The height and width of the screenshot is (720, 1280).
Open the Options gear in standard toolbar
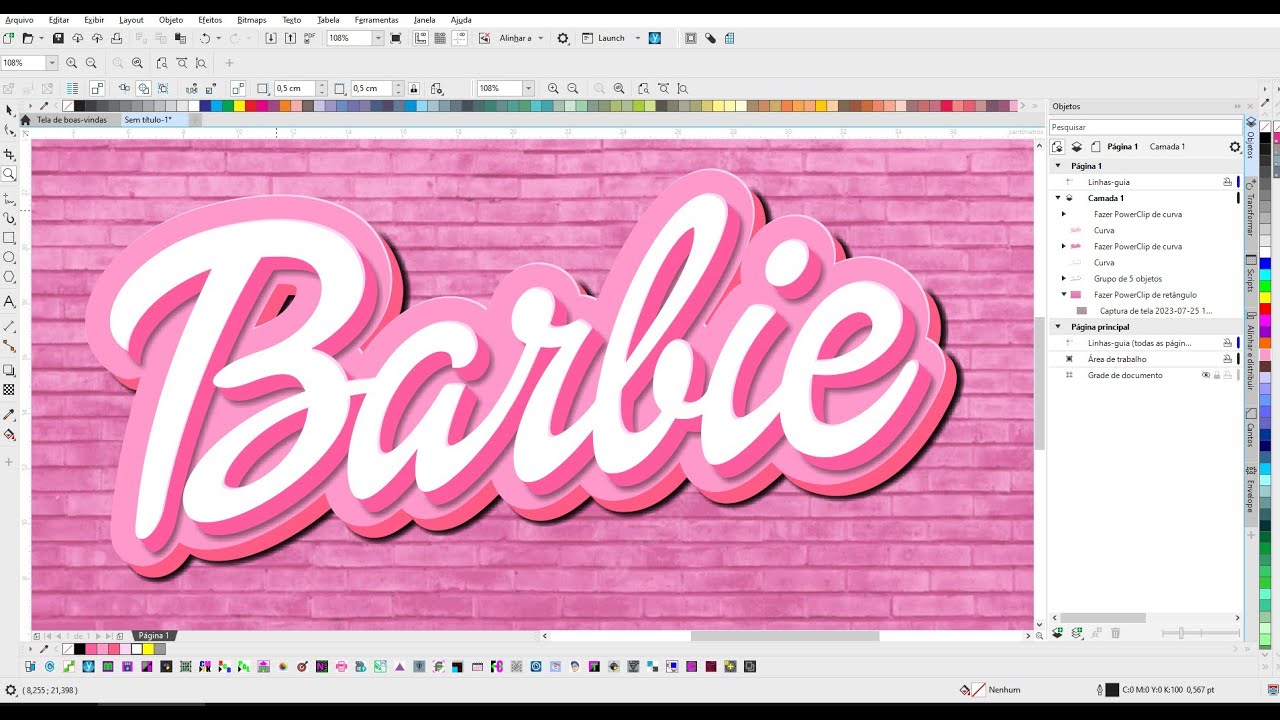click(563, 38)
